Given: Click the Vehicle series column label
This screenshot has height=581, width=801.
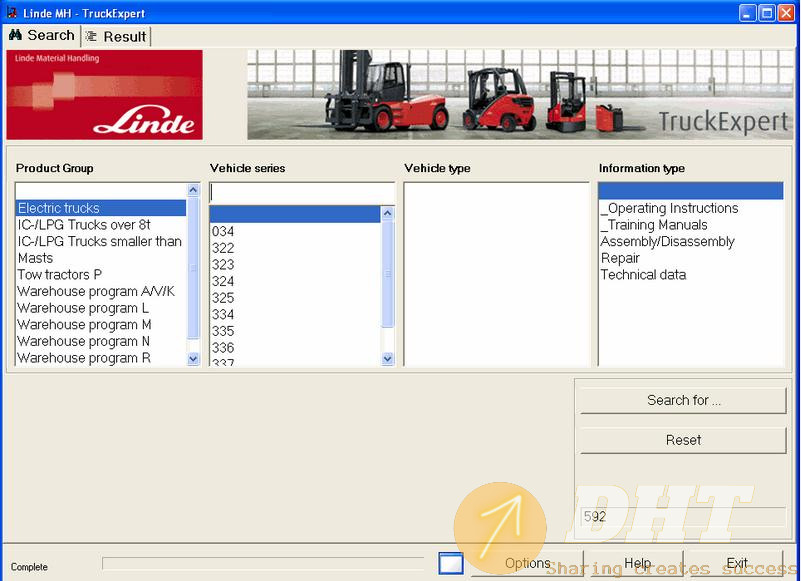Looking at the screenshot, I should click(248, 168).
